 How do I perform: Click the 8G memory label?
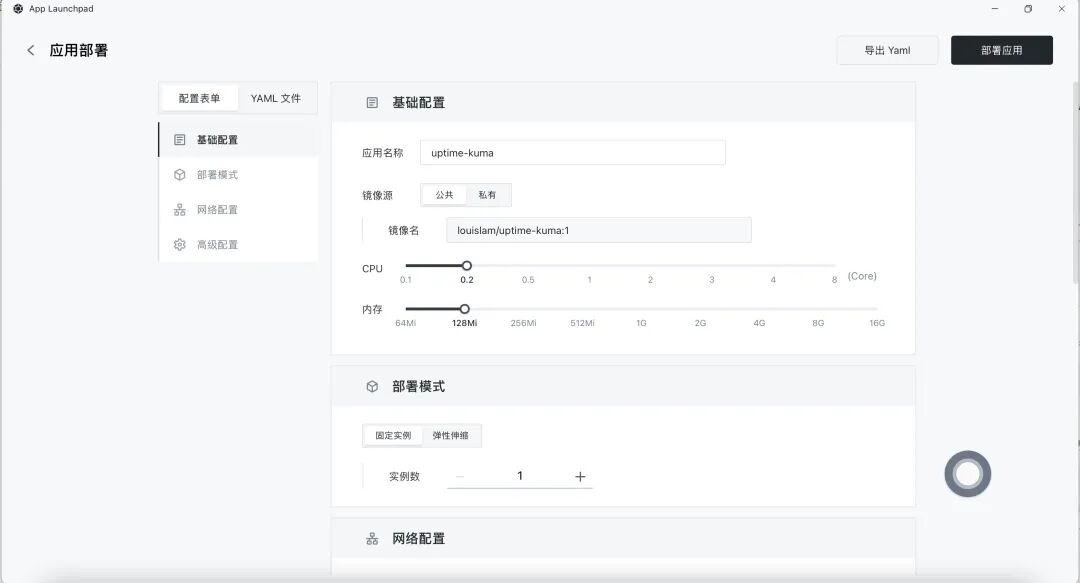point(818,323)
